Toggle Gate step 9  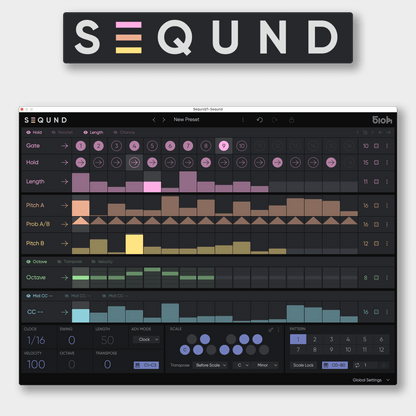click(x=224, y=146)
